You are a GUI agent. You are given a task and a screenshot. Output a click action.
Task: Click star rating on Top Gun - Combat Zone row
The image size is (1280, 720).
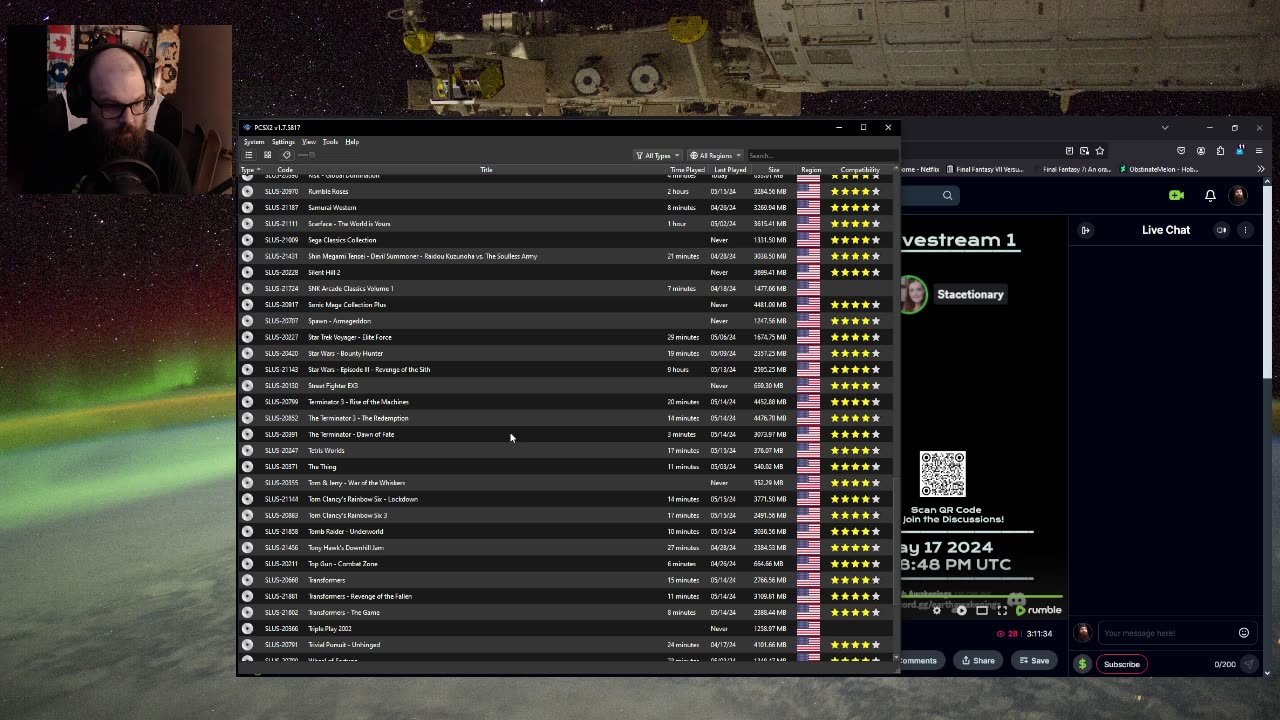[x=855, y=564]
